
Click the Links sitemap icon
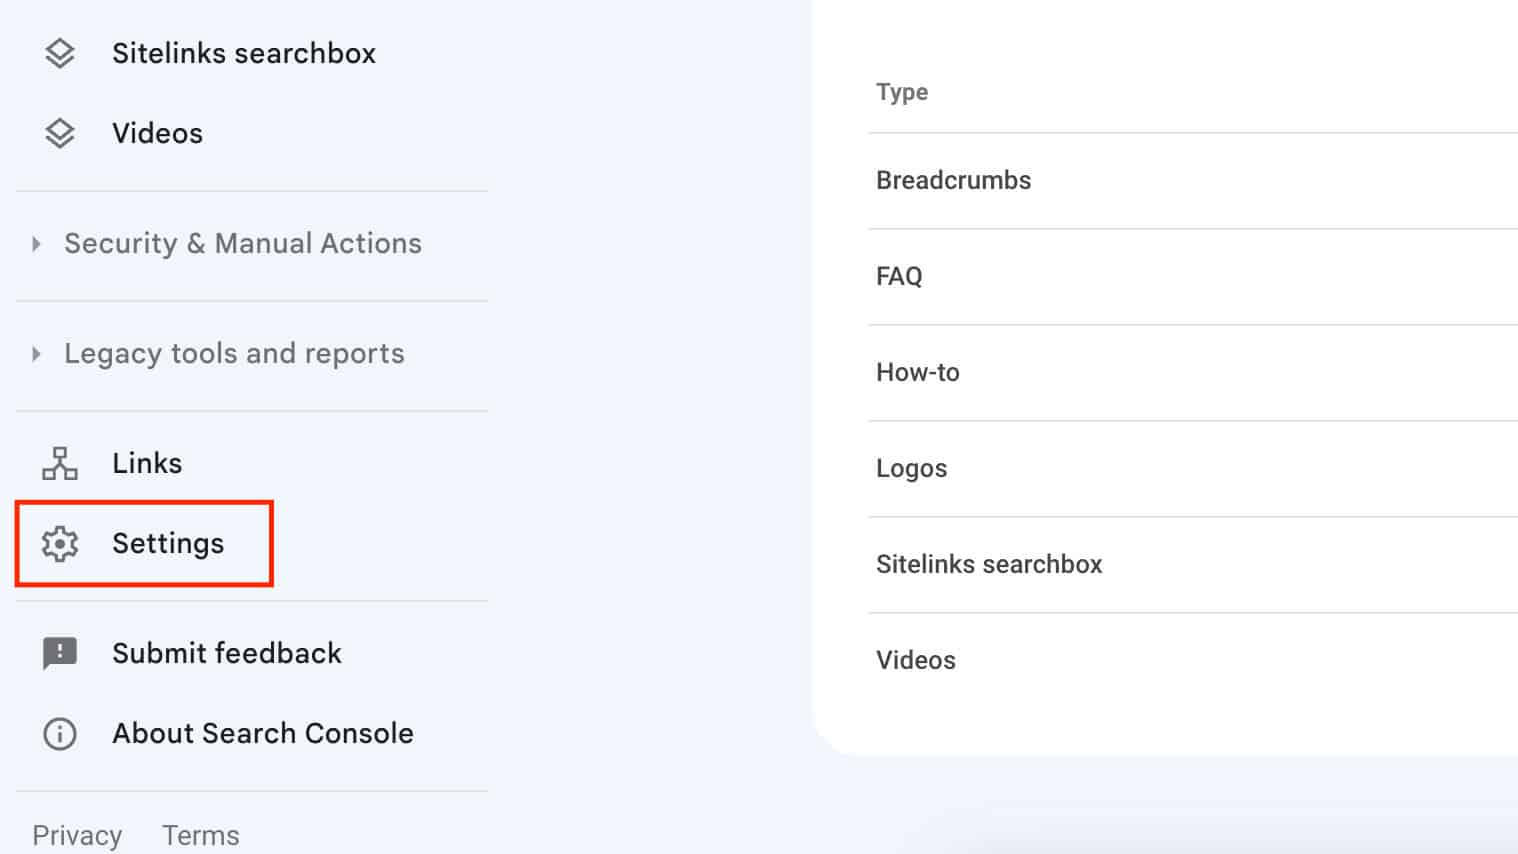(x=60, y=463)
